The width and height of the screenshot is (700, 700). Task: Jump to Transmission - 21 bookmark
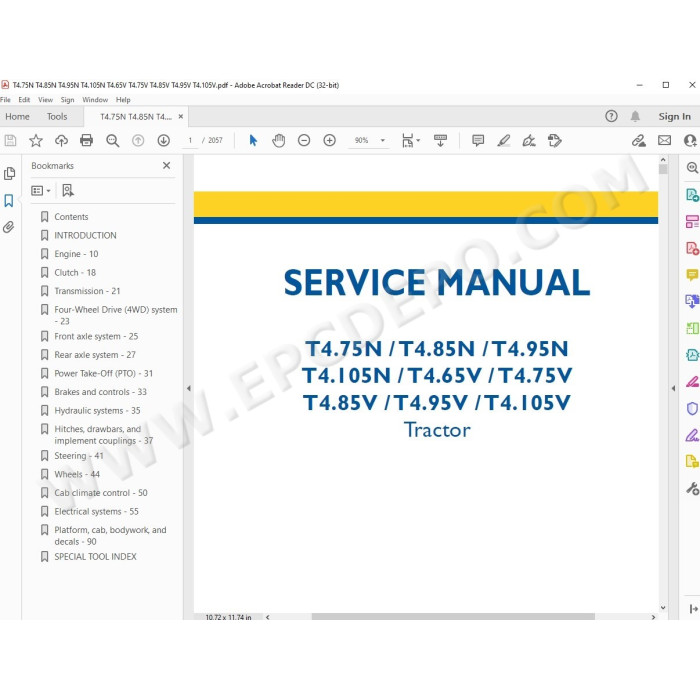87,291
